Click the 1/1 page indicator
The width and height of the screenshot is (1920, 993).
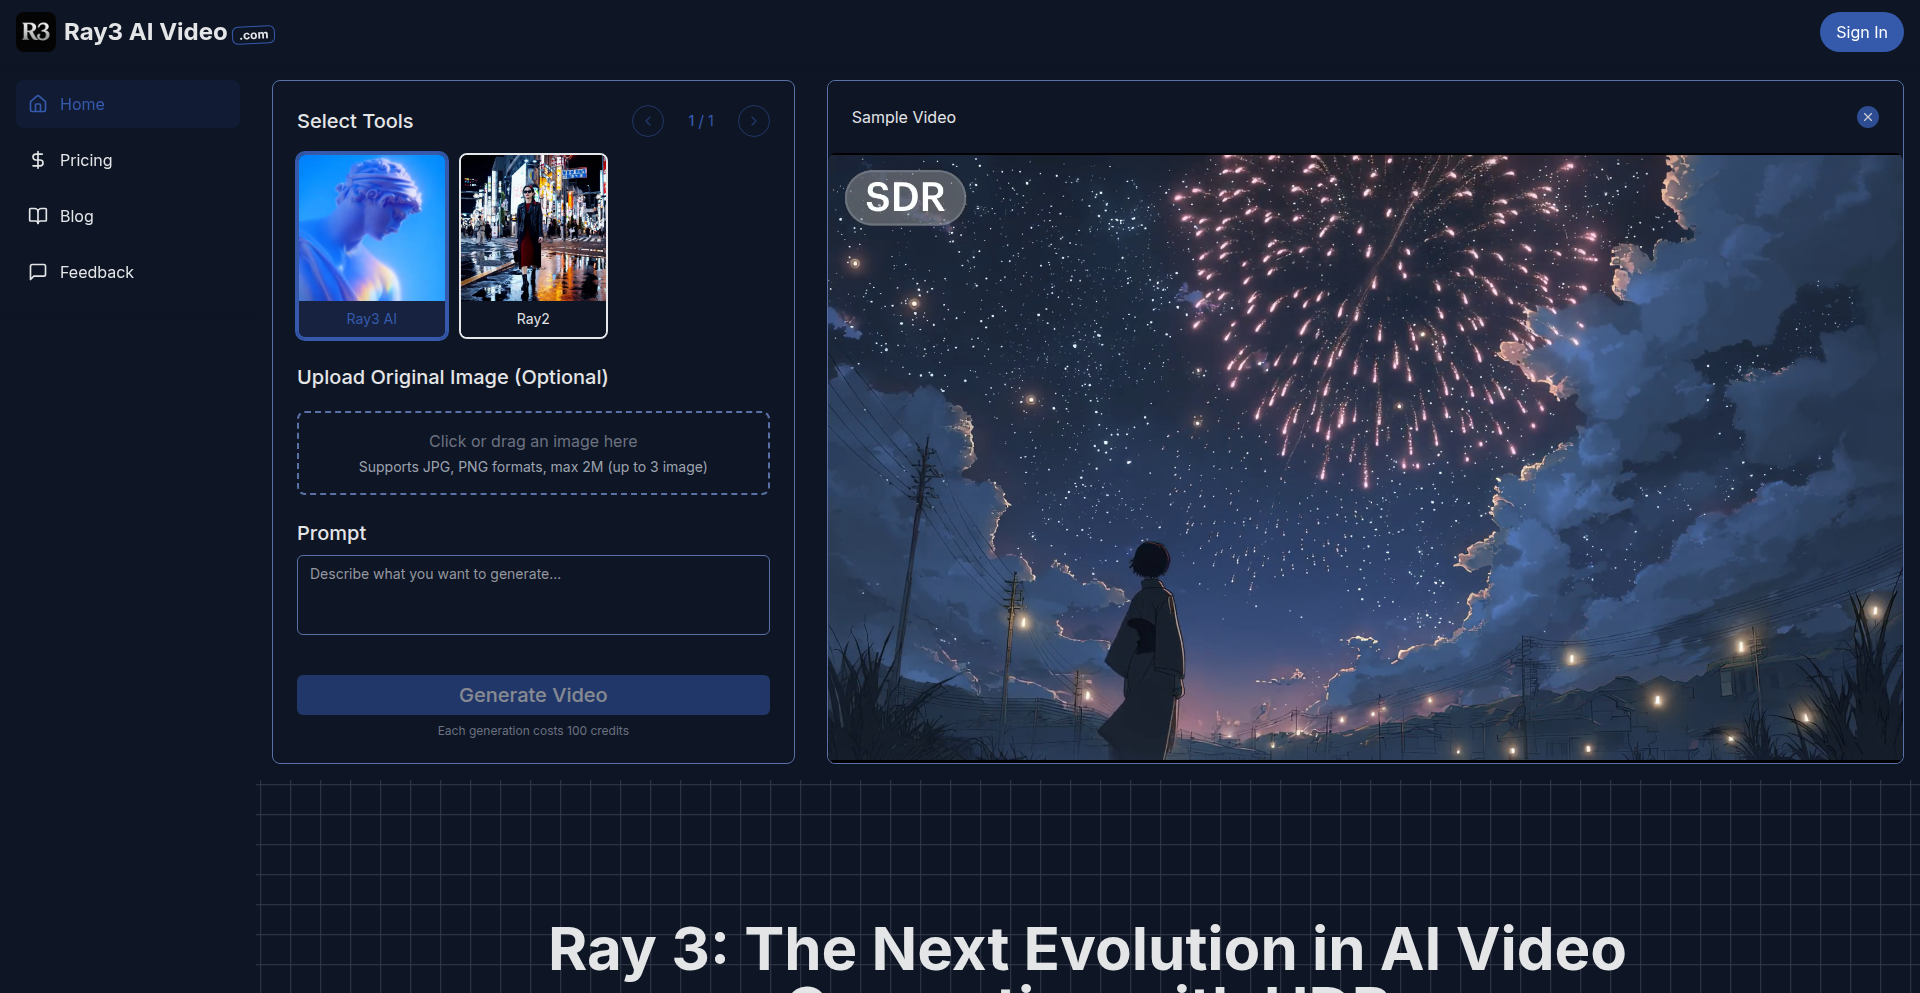pyautogui.click(x=701, y=121)
